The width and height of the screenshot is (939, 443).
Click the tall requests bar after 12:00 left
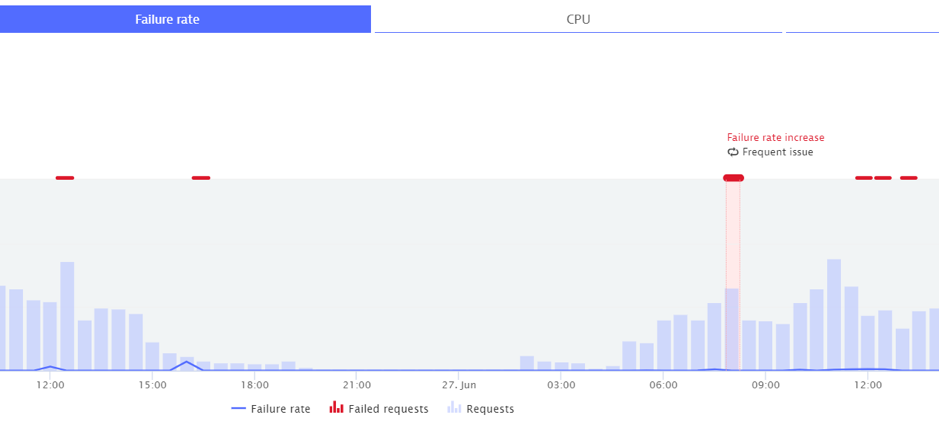coord(67,316)
